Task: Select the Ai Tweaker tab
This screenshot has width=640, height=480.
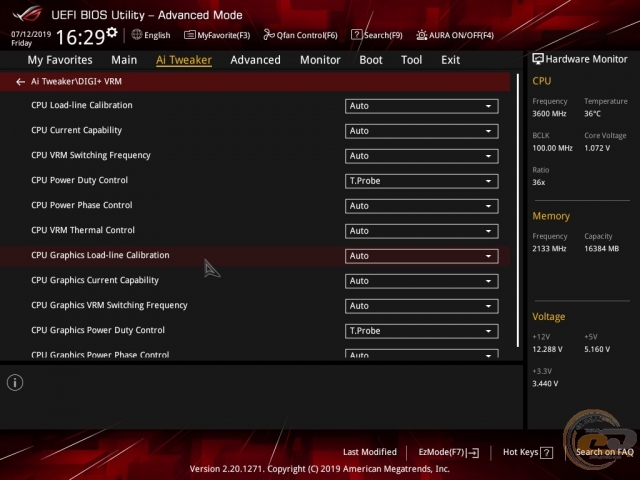Action: pyautogui.click(x=184, y=60)
